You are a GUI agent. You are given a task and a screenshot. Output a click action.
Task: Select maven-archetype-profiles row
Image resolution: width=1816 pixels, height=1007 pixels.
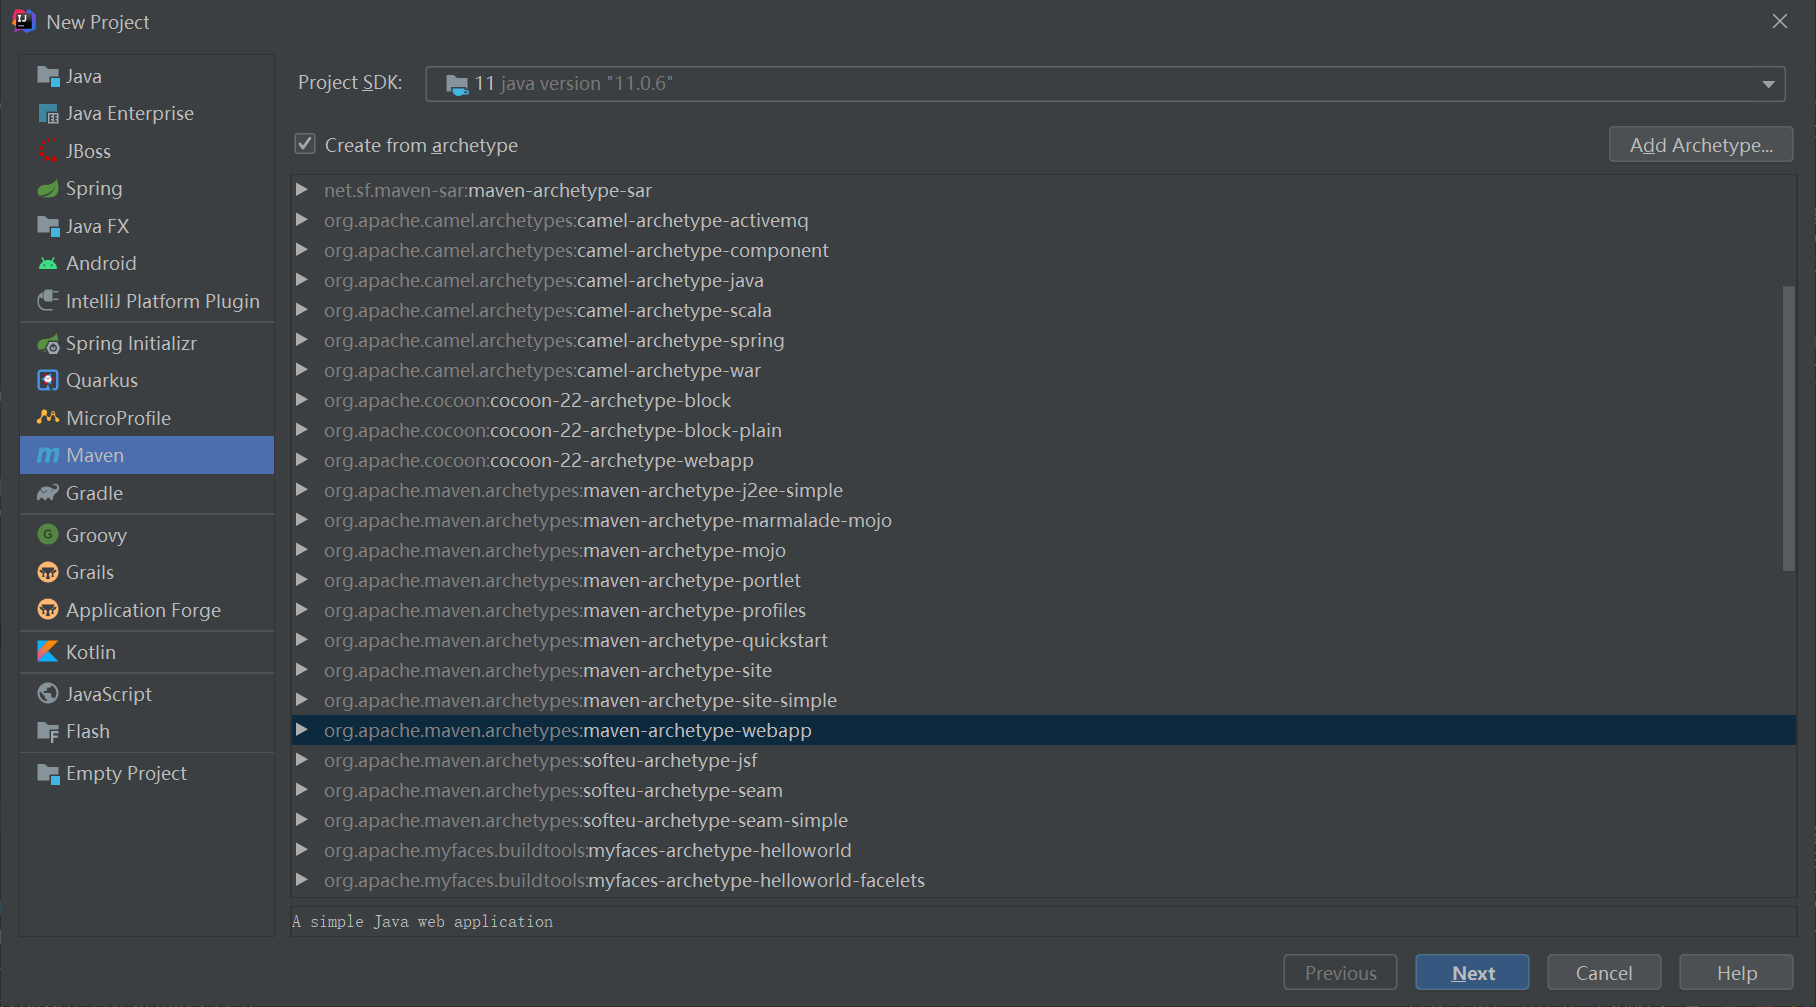click(x=1043, y=610)
